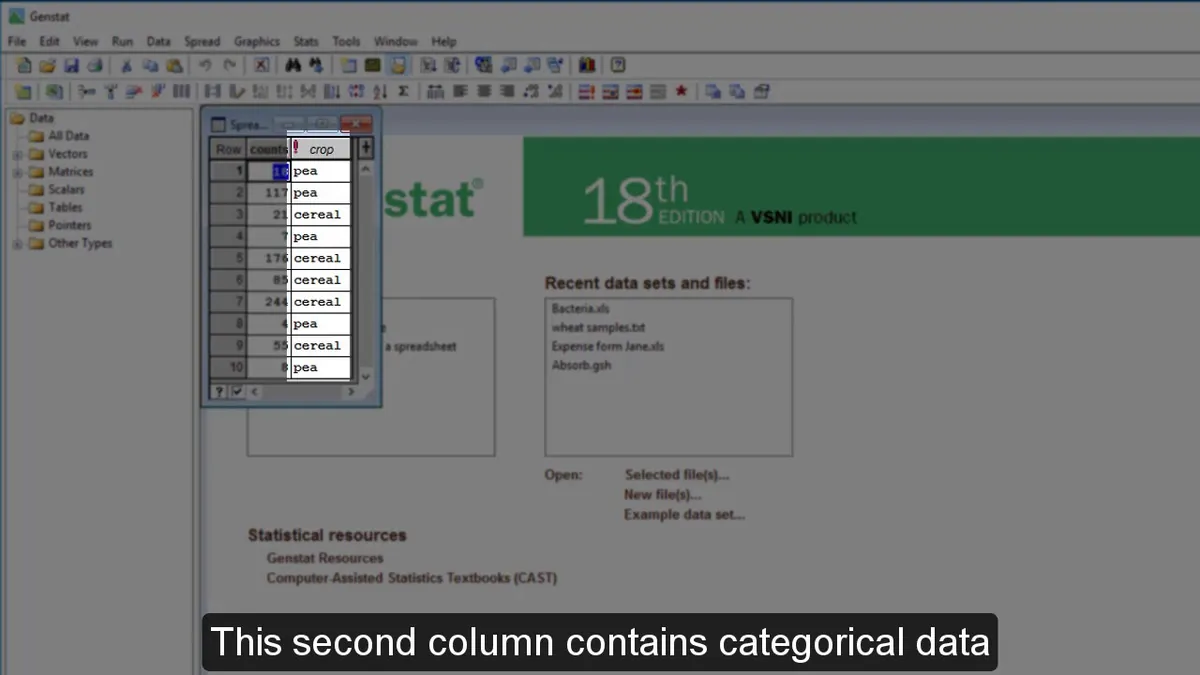Select the counts cell showing 244
Image resolution: width=1200 pixels, height=675 pixels.
[268, 302]
